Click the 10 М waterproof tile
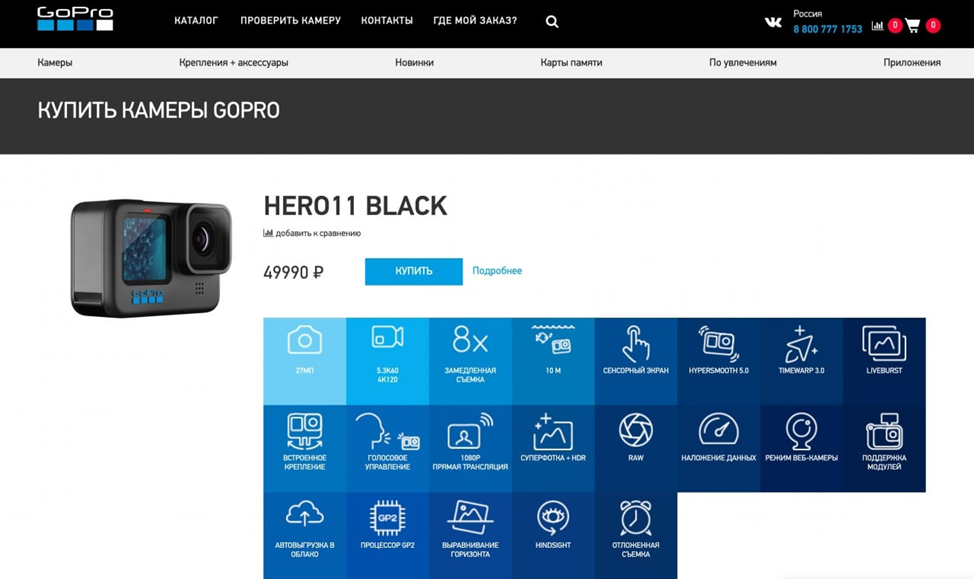Image resolution: width=974 pixels, height=579 pixels. (x=553, y=361)
